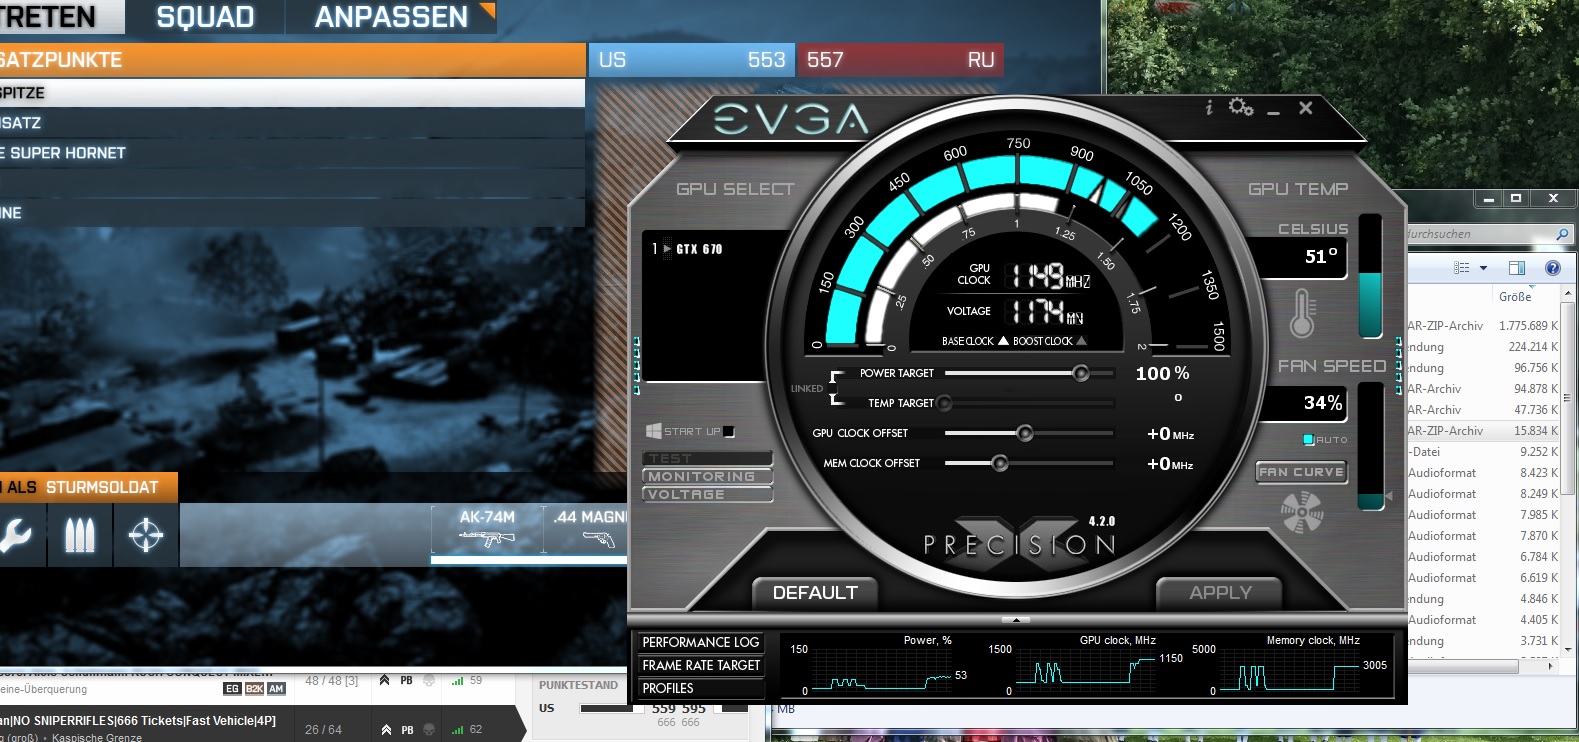Select file row sized 15.834 K
This screenshot has height=742, width=1579.
coord(1483,431)
